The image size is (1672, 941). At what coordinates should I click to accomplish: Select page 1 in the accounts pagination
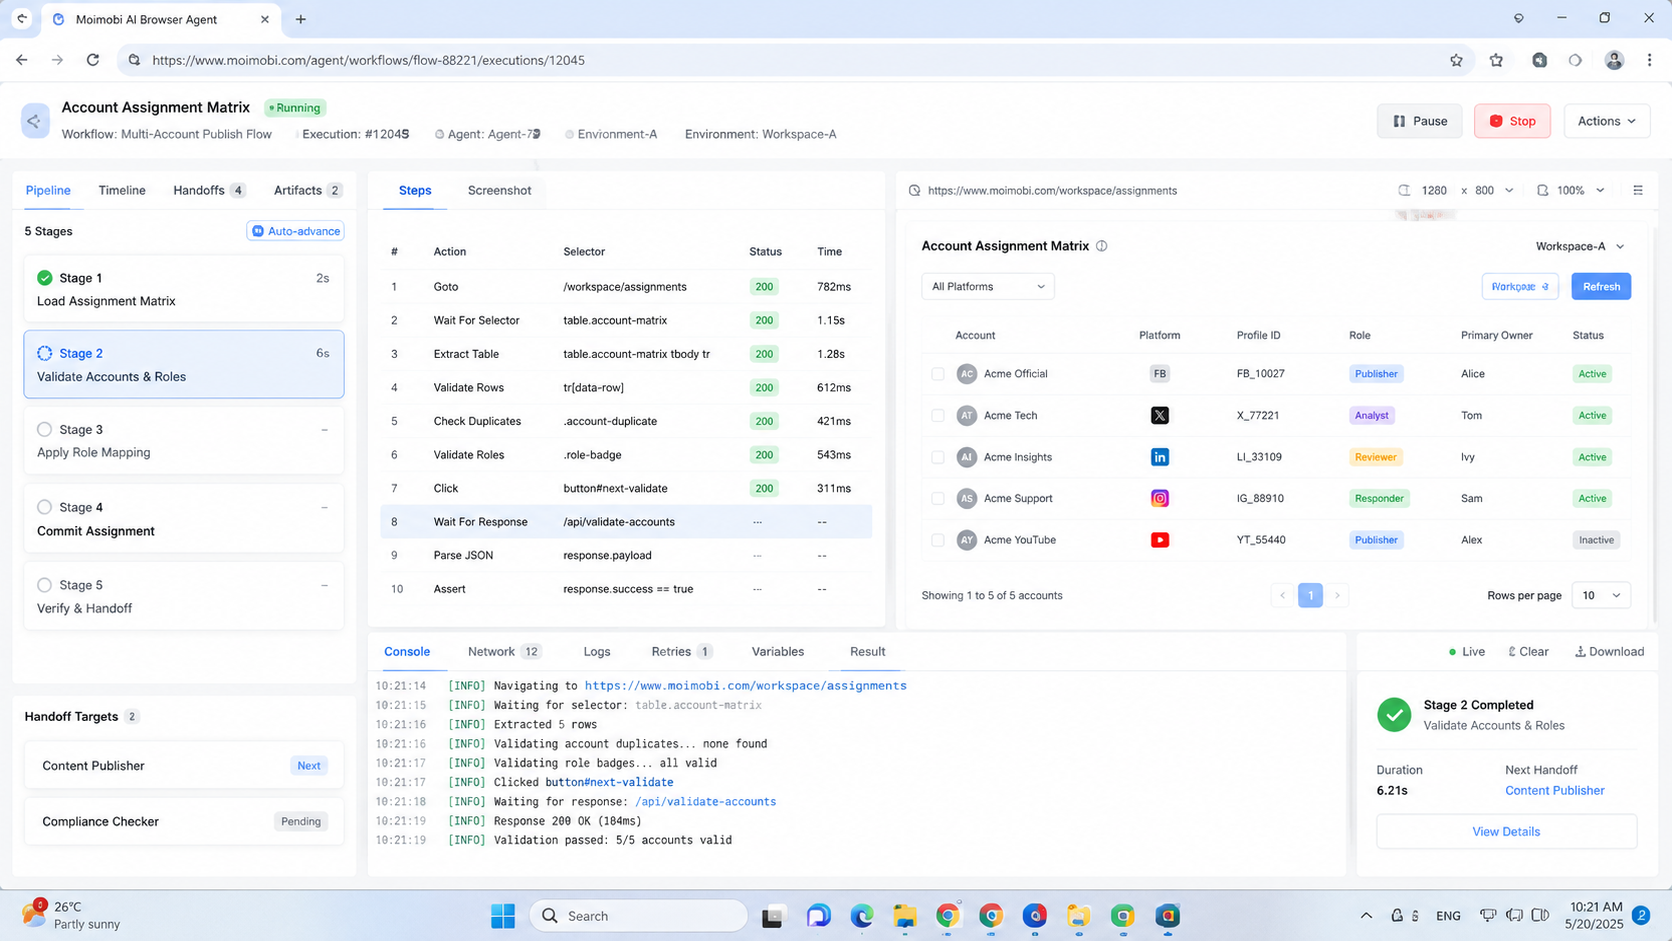coord(1310,595)
